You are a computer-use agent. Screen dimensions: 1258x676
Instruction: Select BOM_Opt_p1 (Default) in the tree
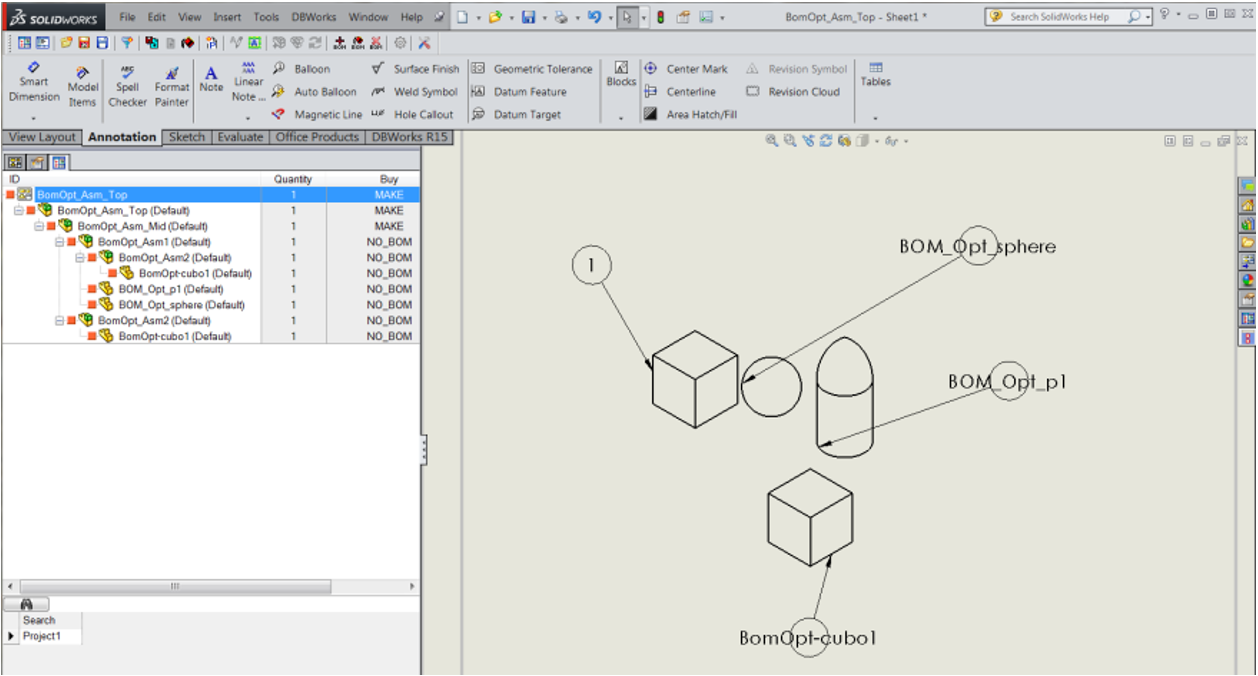(170, 289)
